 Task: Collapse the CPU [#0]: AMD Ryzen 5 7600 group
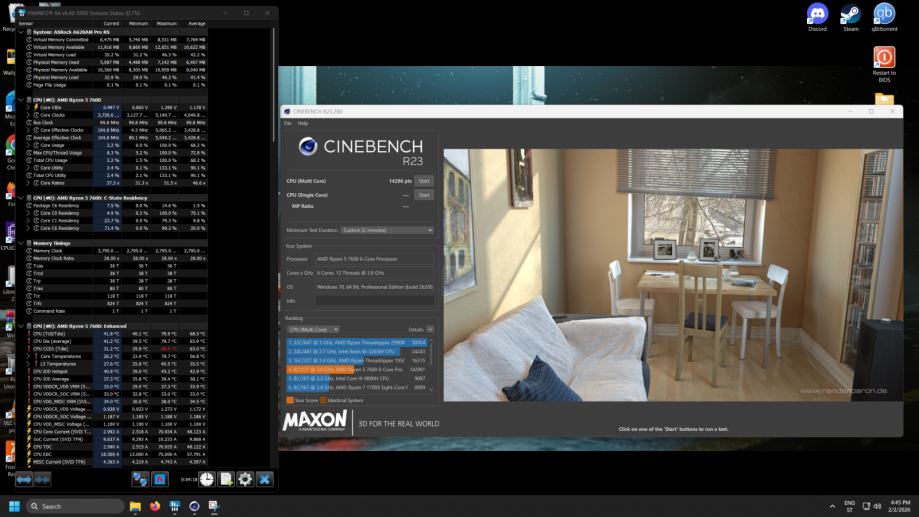point(21,100)
